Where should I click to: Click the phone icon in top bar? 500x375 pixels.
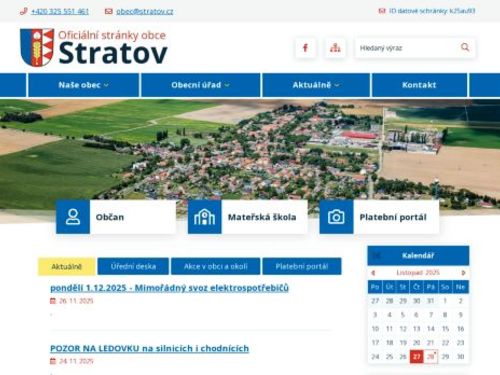click(23, 11)
